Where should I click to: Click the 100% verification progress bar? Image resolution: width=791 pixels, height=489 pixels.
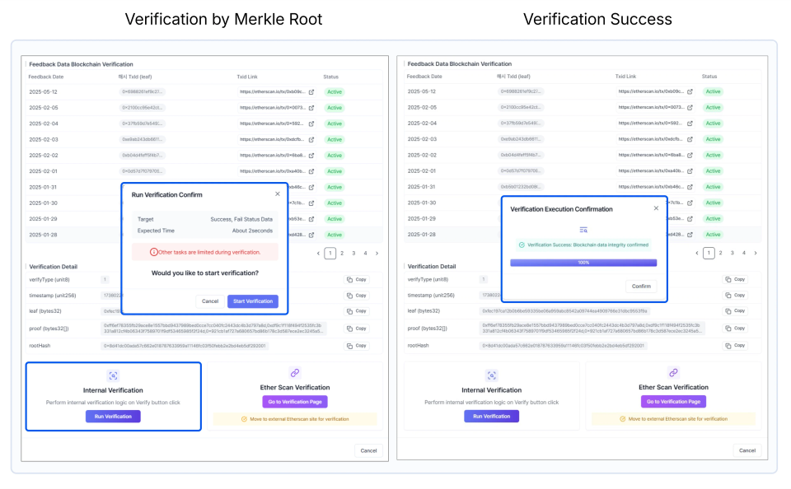[x=583, y=263]
